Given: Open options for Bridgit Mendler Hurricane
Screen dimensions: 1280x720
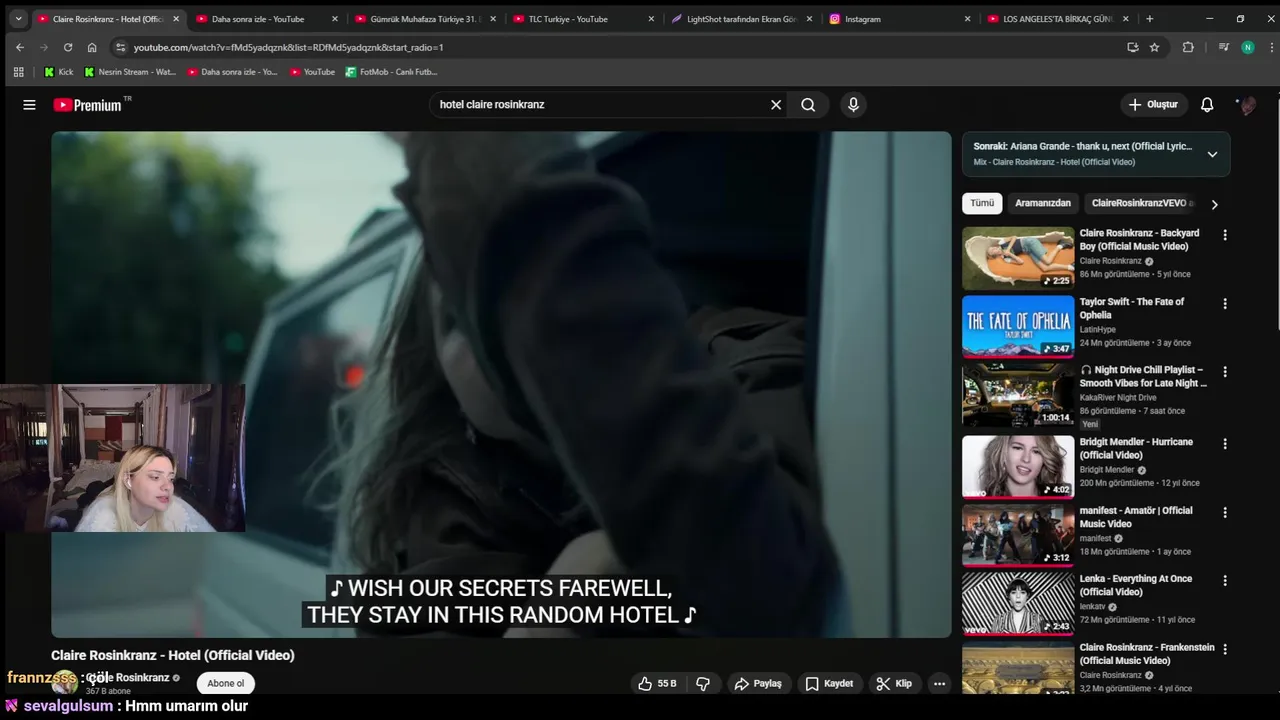Looking at the screenshot, I should tap(1224, 443).
